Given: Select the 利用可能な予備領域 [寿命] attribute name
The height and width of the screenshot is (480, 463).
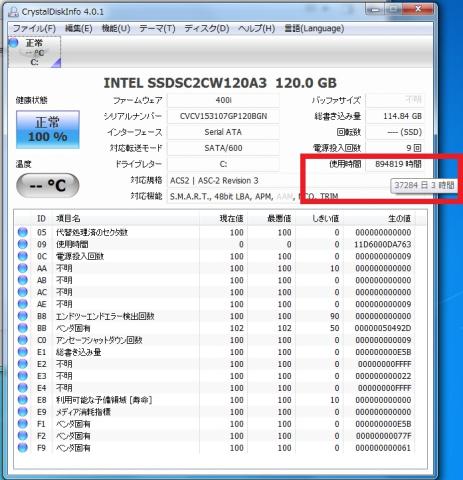Looking at the screenshot, I should point(104,400).
